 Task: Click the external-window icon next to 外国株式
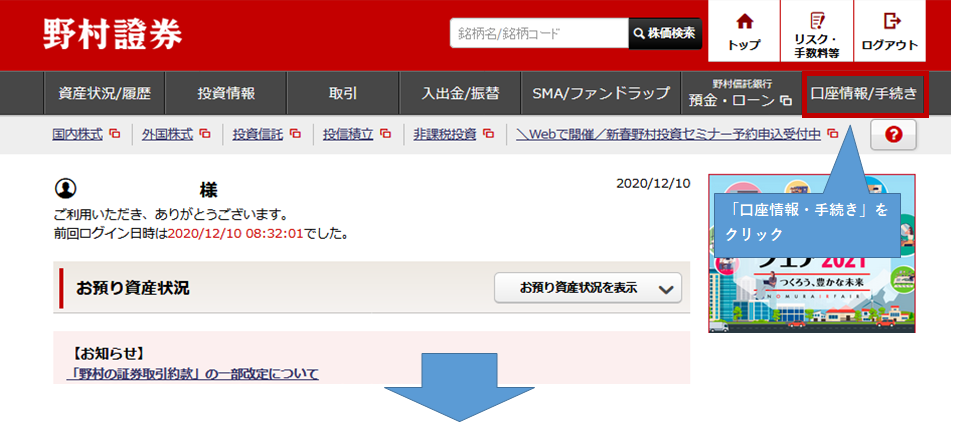tap(205, 133)
